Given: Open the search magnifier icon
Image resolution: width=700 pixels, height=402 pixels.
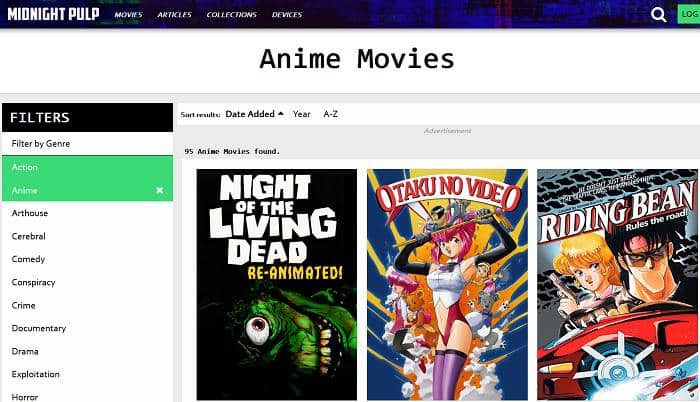Looking at the screenshot, I should [658, 15].
